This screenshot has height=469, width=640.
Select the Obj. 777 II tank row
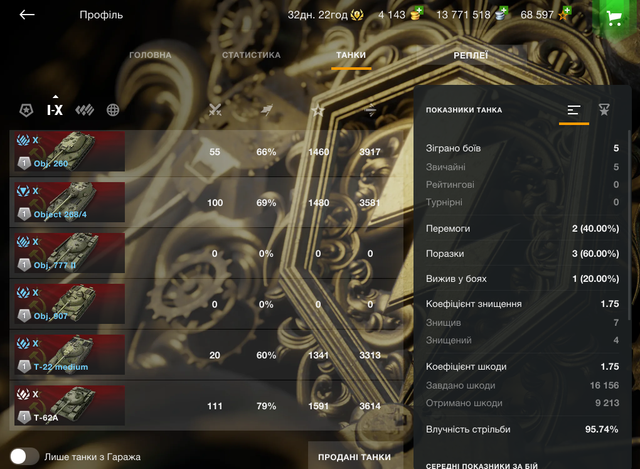coord(206,253)
